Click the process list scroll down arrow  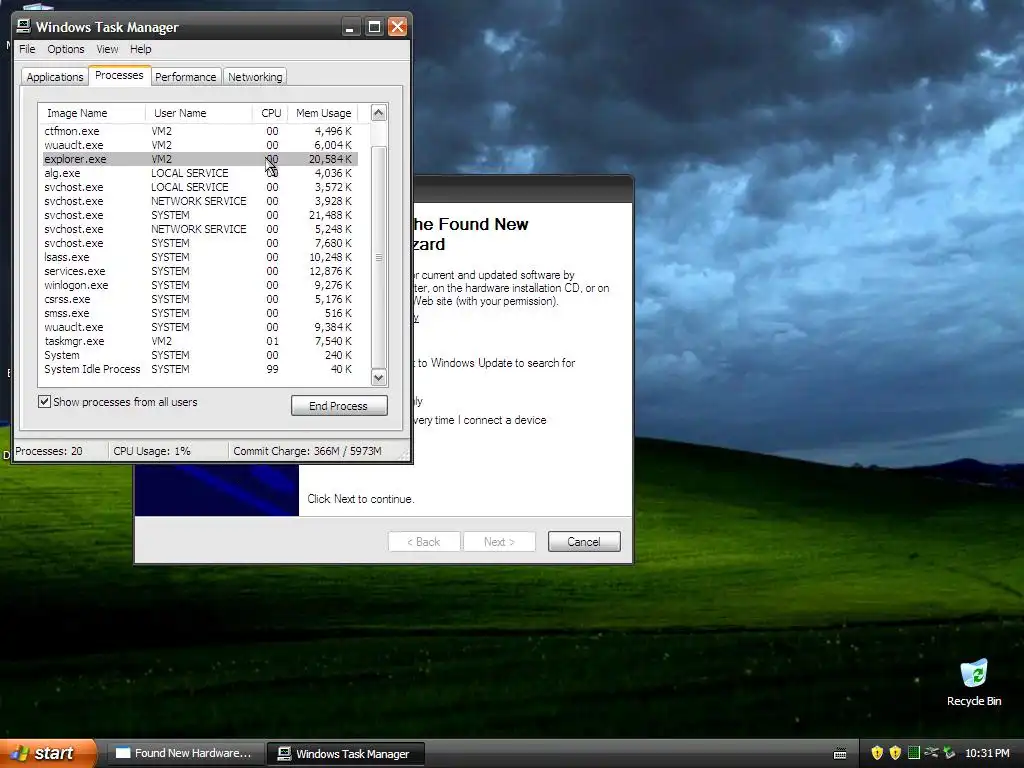point(379,377)
